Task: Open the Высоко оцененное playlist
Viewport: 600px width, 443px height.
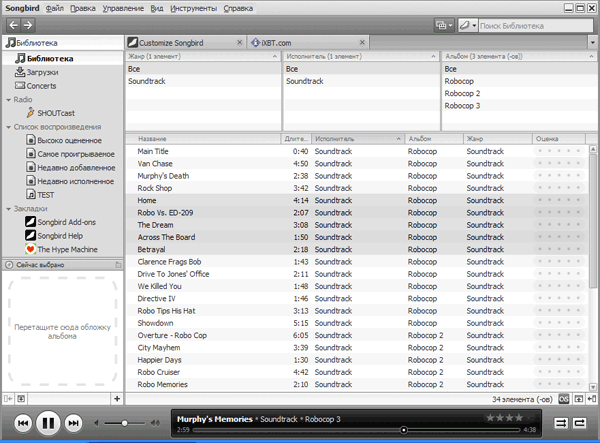Action: pyautogui.click(x=64, y=140)
